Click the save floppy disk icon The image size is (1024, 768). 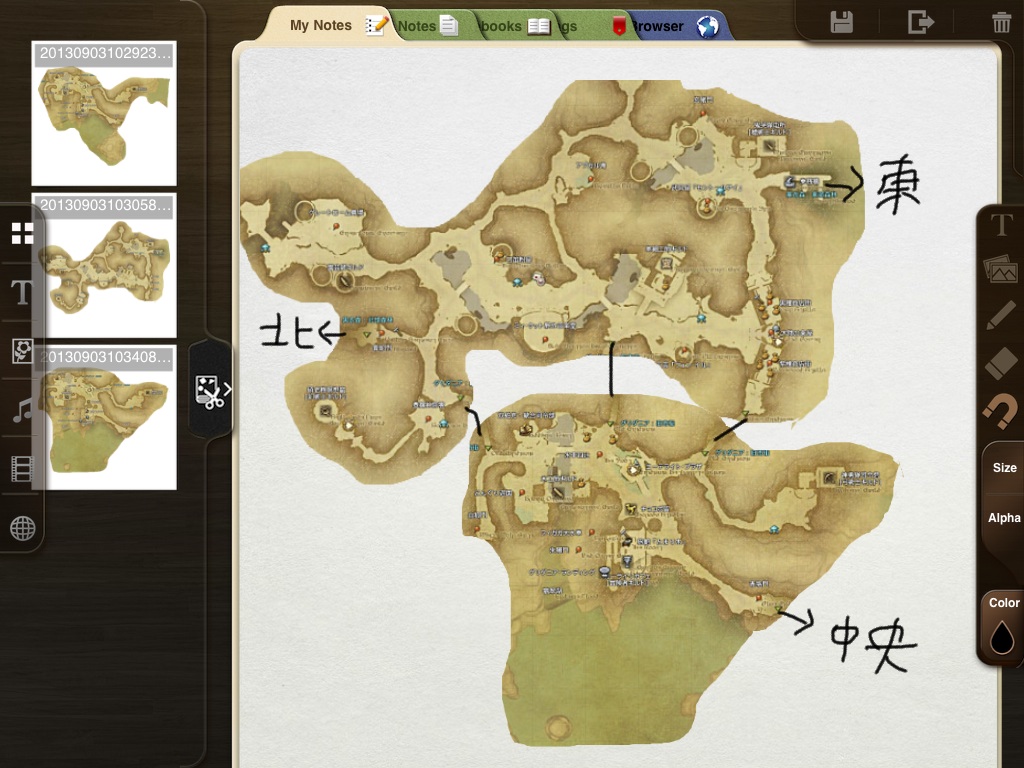coord(842,22)
